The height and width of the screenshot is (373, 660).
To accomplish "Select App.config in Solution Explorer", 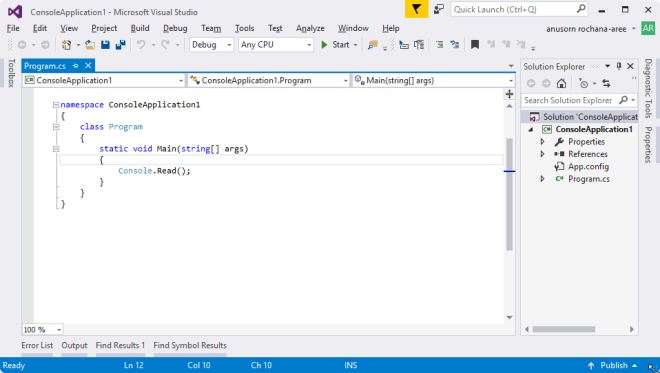I will (x=588, y=166).
